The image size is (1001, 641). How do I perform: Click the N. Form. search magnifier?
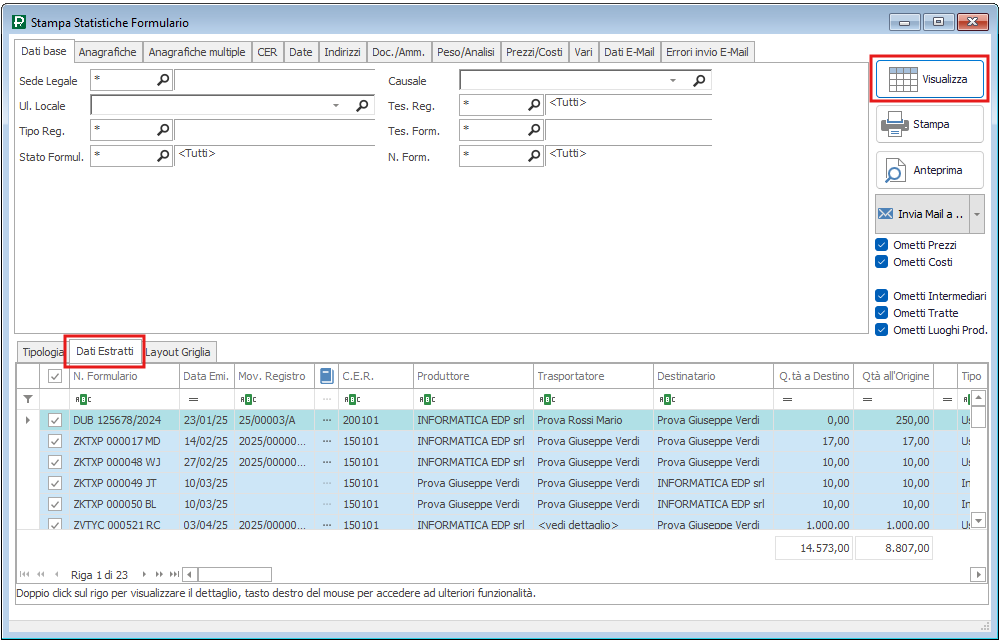535,155
